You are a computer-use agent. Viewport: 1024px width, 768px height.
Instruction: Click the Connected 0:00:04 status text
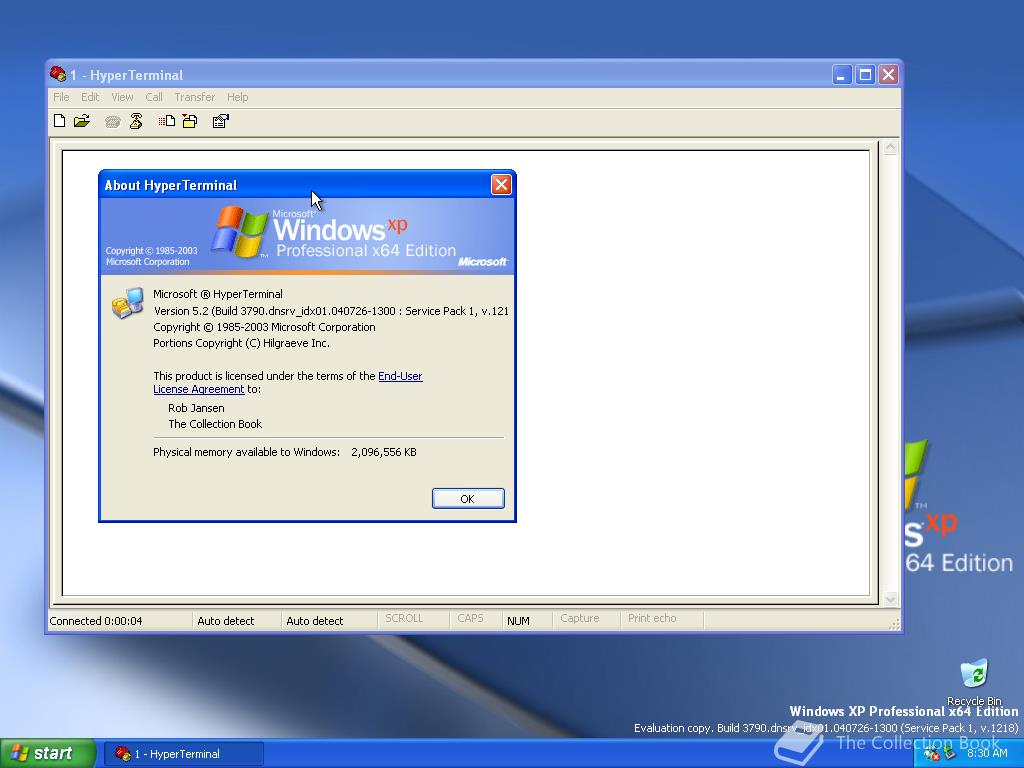tap(96, 621)
